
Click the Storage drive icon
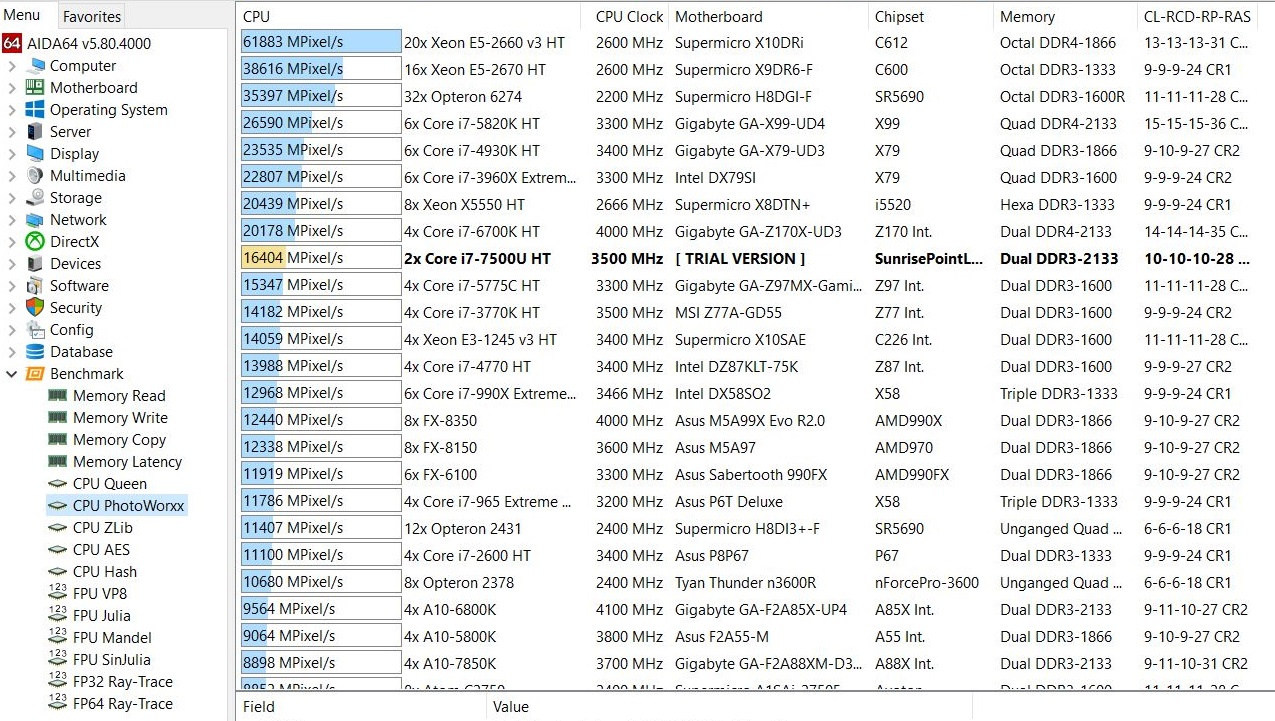pyautogui.click(x=35, y=198)
